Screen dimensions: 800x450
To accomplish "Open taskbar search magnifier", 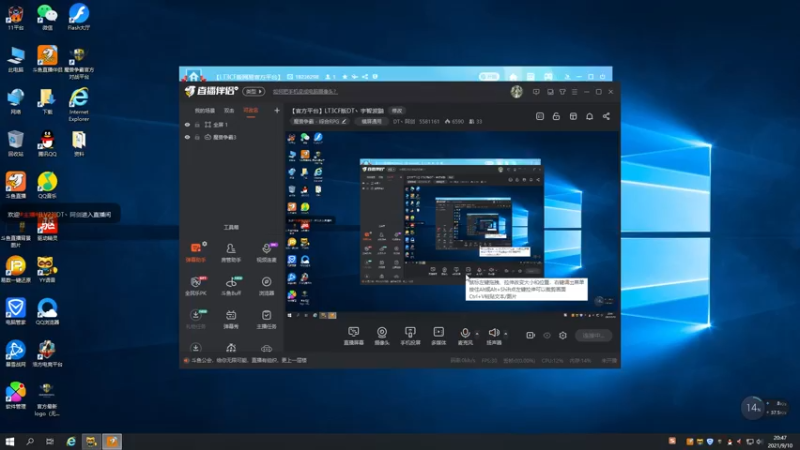I will [30, 441].
